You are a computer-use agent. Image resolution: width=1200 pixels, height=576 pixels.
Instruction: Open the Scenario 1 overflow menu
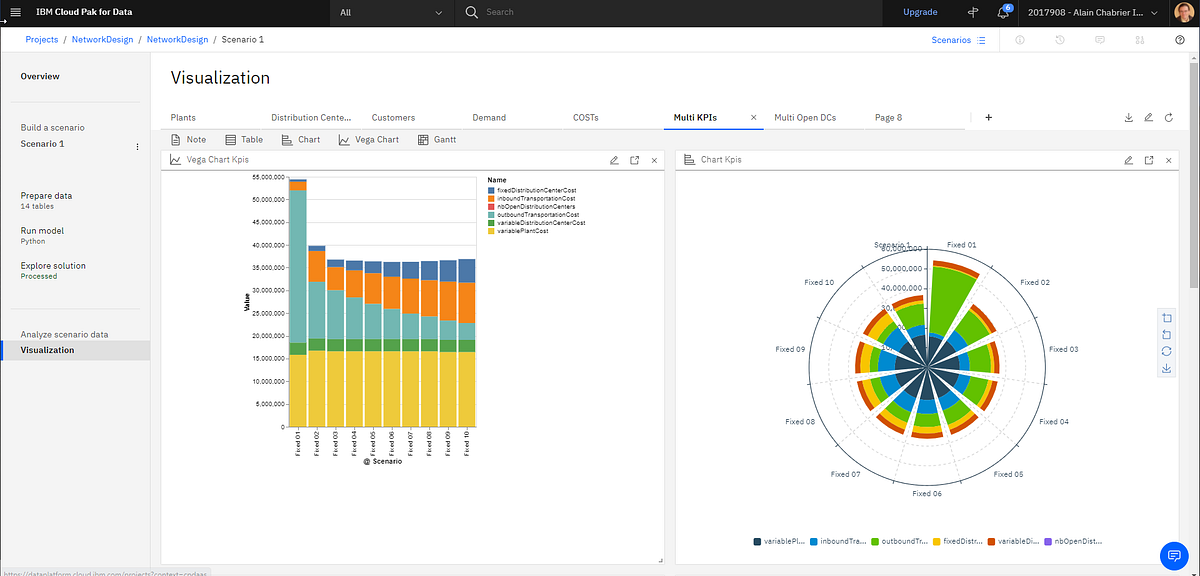pyautogui.click(x=138, y=146)
